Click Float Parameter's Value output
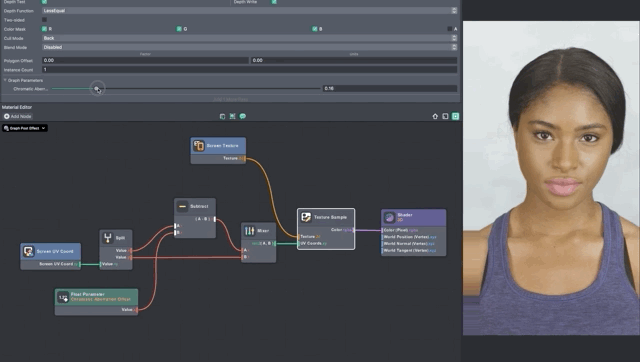The width and height of the screenshot is (640, 362). click(x=136, y=310)
